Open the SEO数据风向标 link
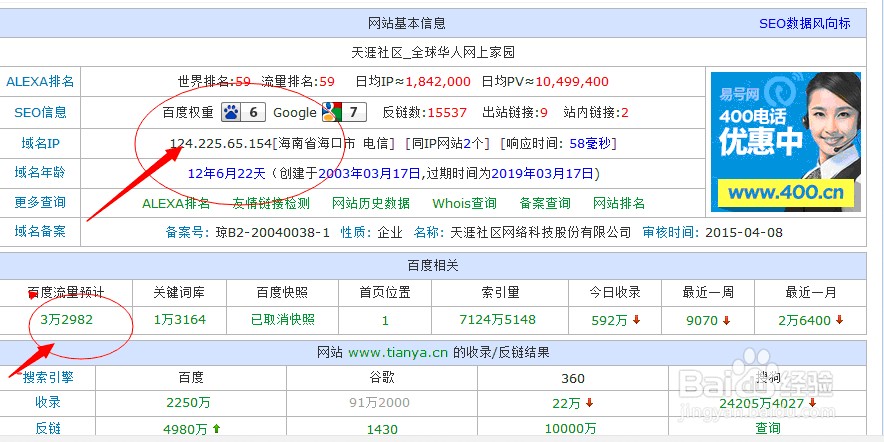The height and width of the screenshot is (442, 884). (x=805, y=24)
